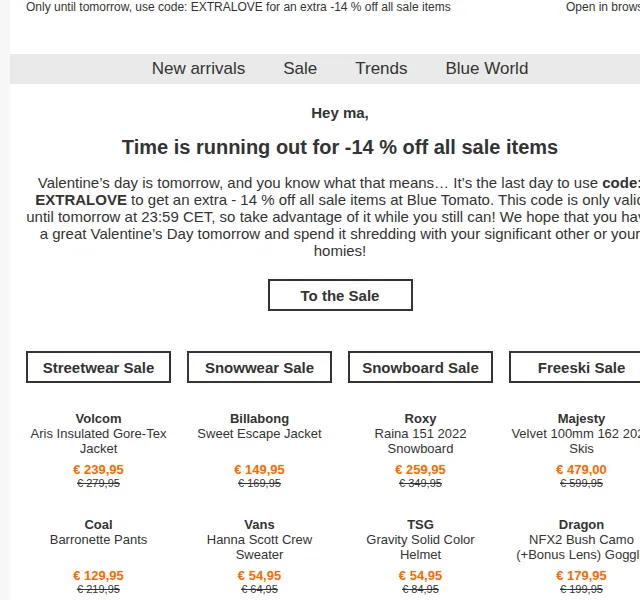Open Roxy Raina 151 2022 Snowboard

point(420,433)
